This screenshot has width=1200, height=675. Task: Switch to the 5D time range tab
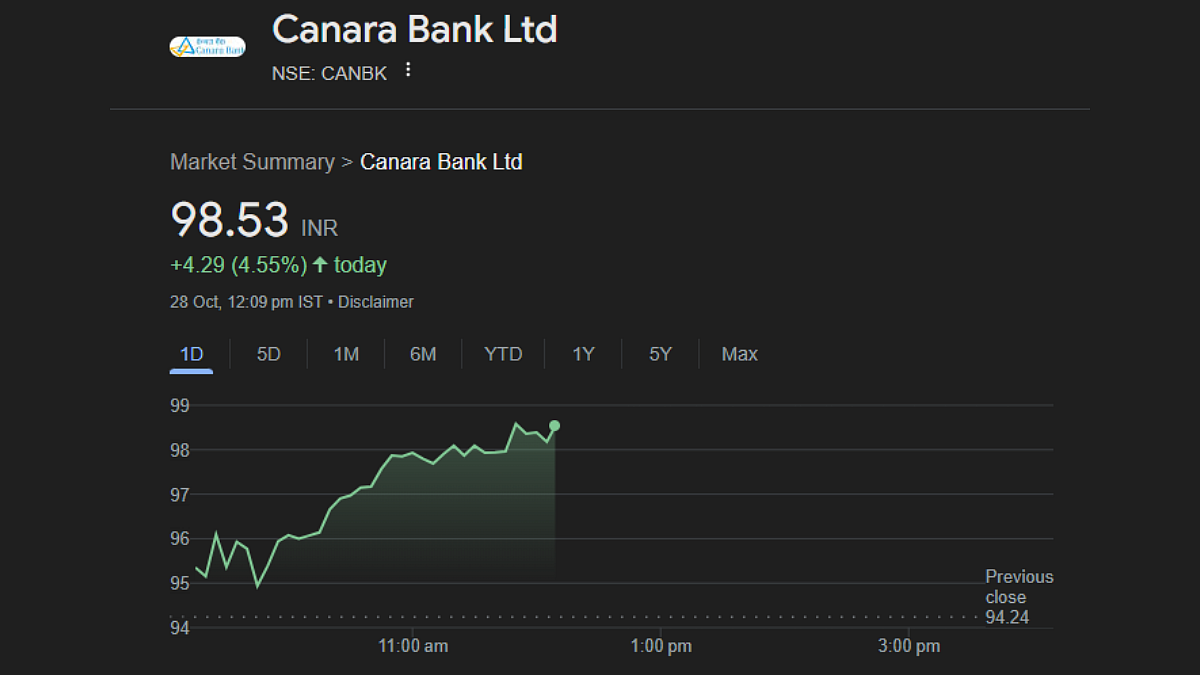(x=268, y=354)
